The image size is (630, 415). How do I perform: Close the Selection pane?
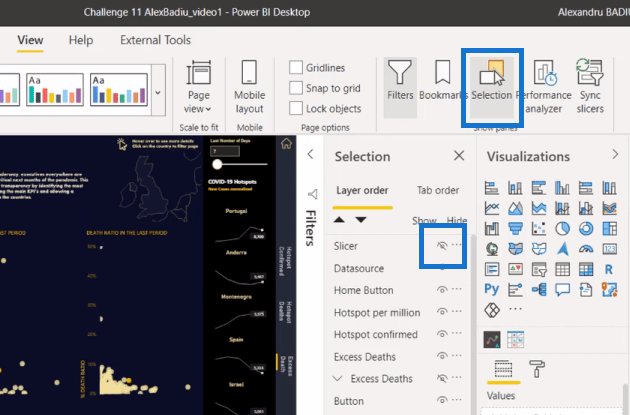459,156
